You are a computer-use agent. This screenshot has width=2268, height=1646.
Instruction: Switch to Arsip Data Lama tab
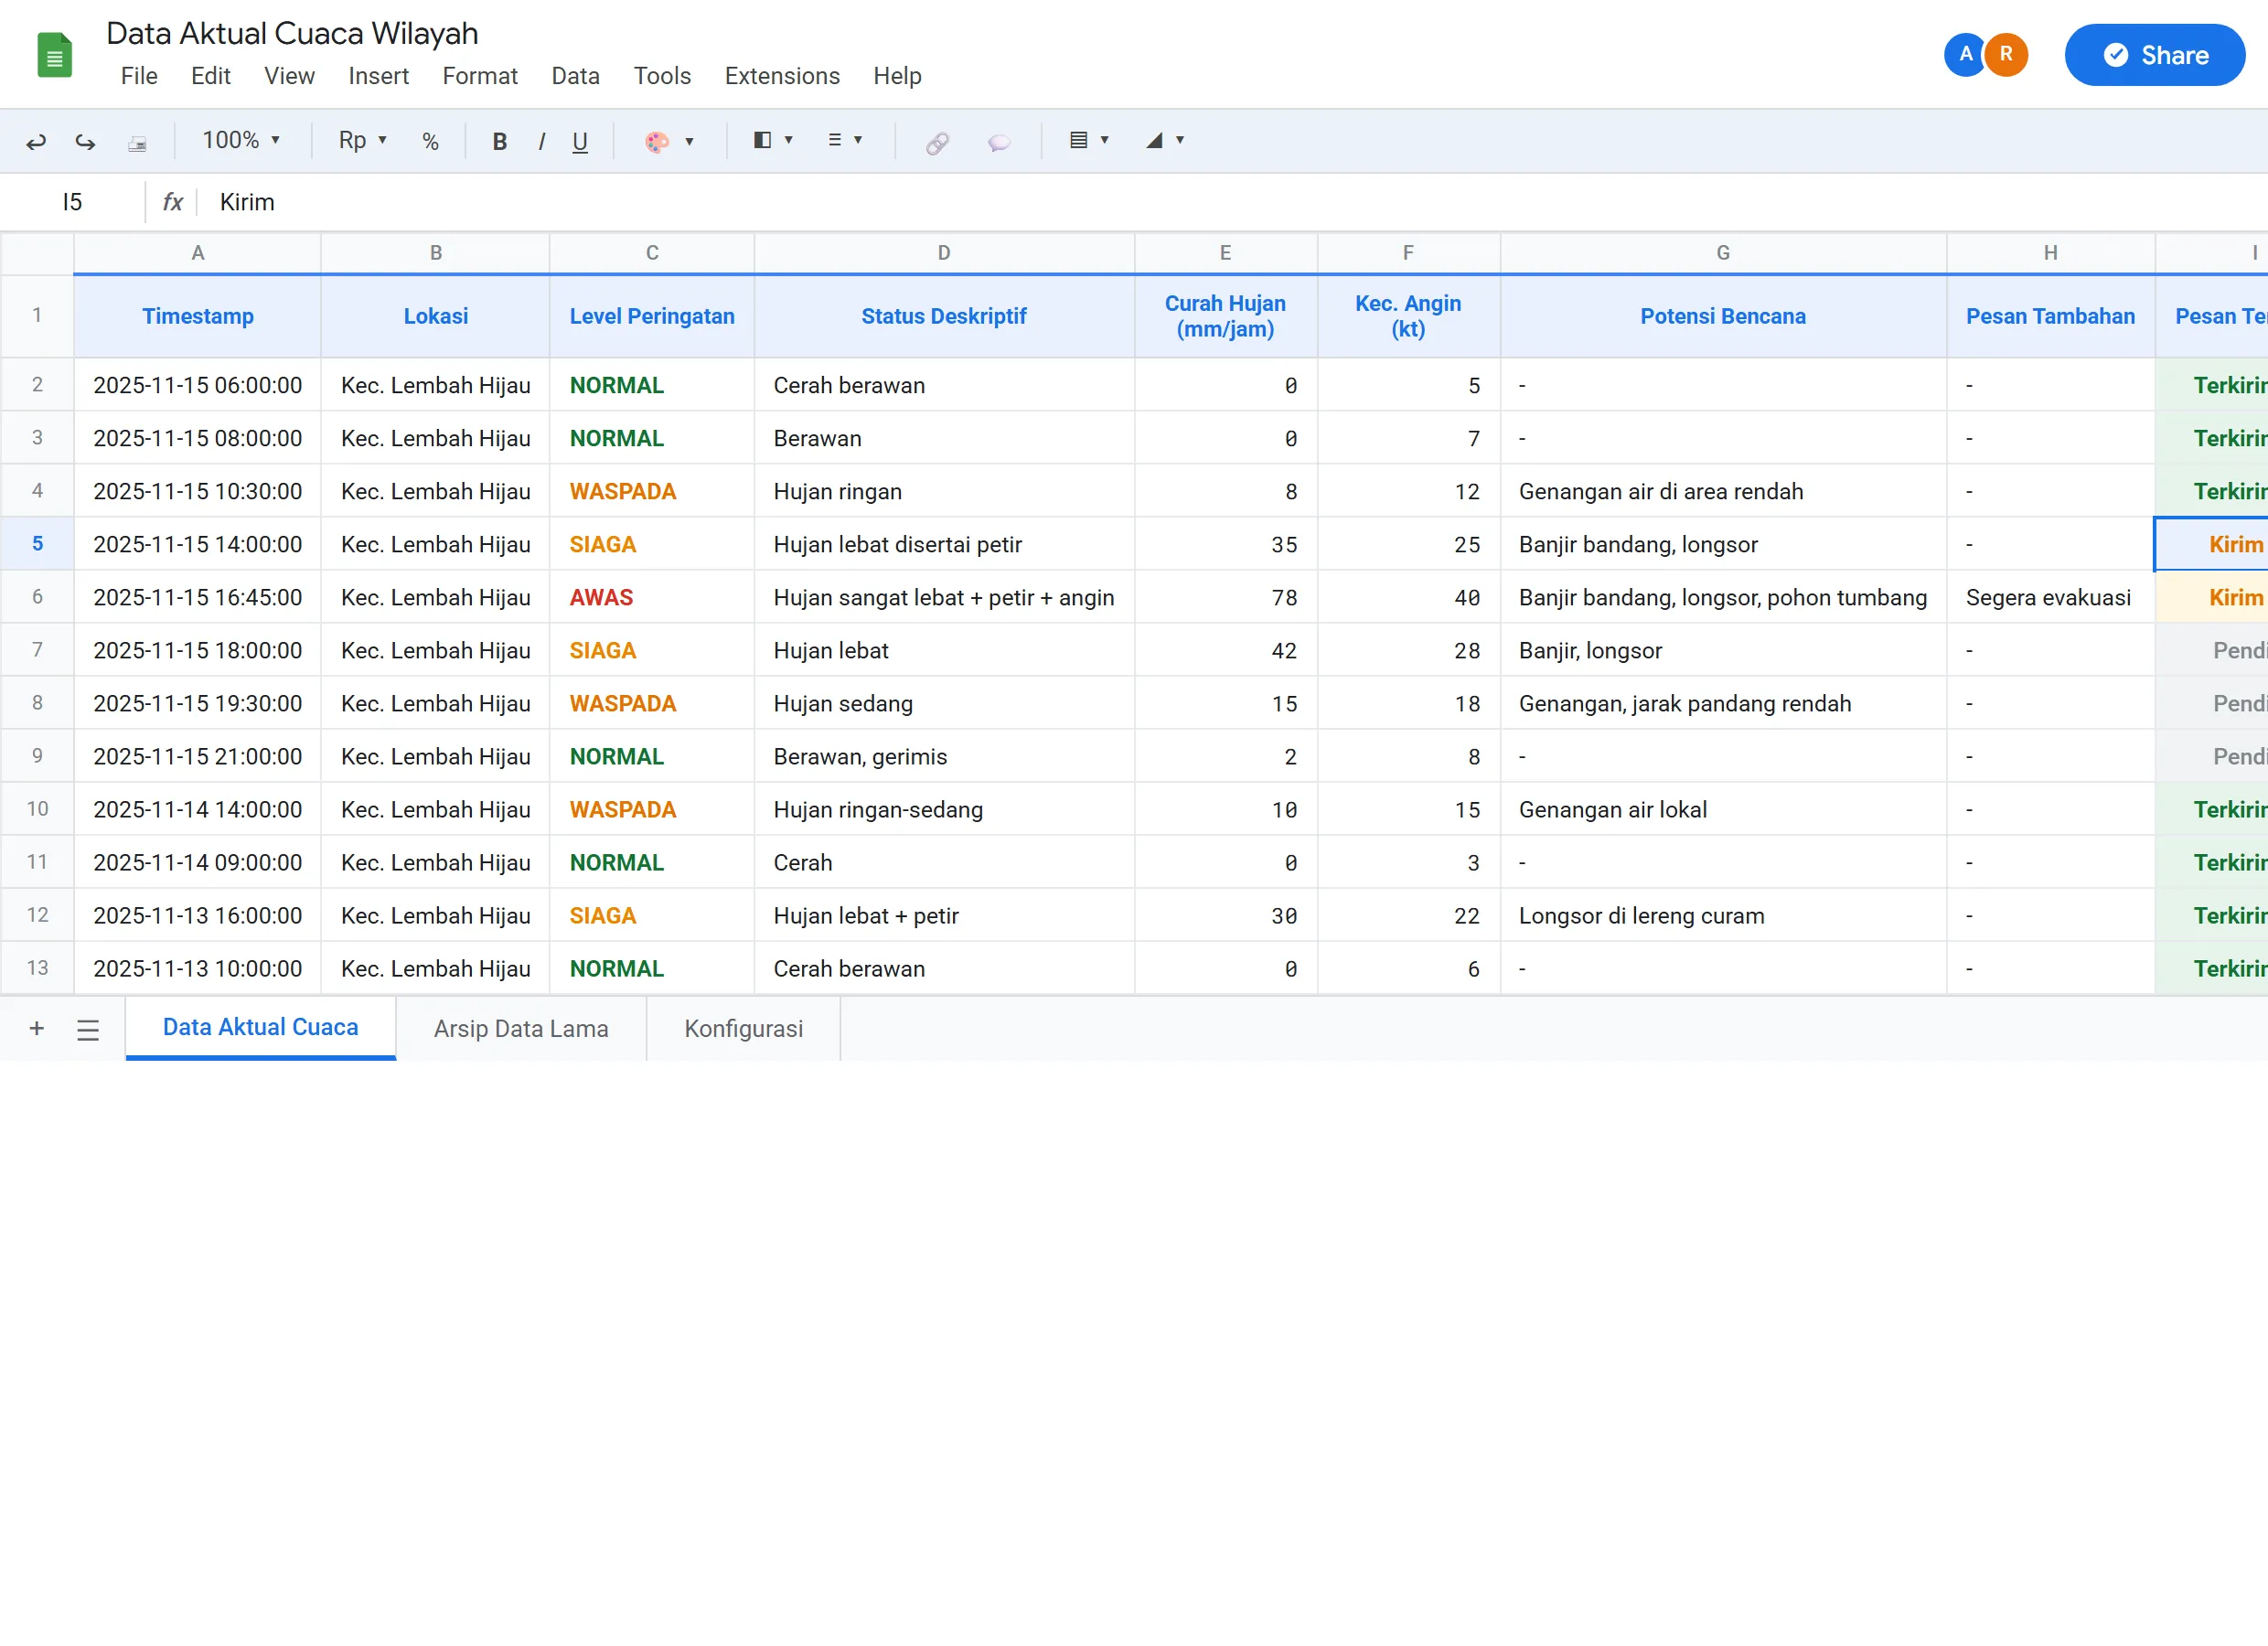[x=520, y=1028]
